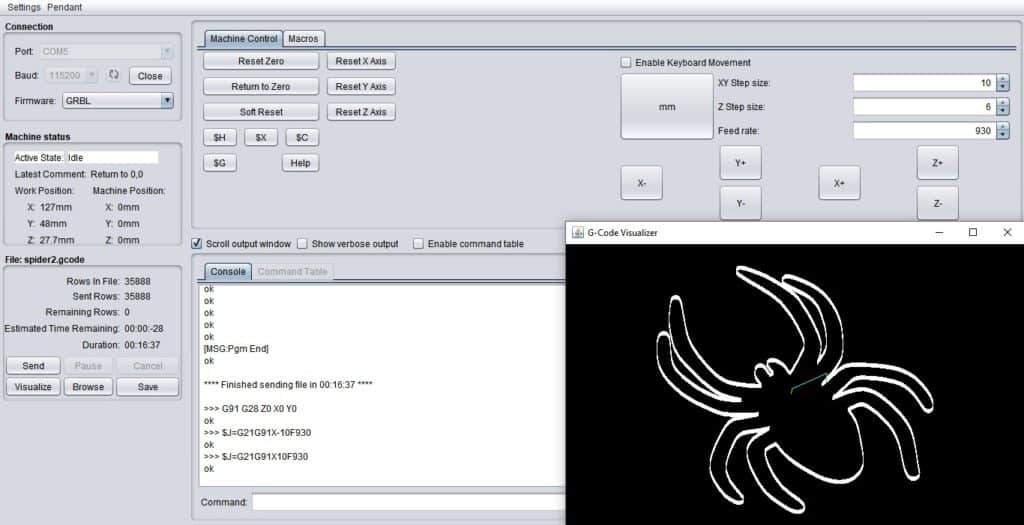Click the [MSG:Pgm End] console line
The image size is (1024, 525).
[236, 349]
